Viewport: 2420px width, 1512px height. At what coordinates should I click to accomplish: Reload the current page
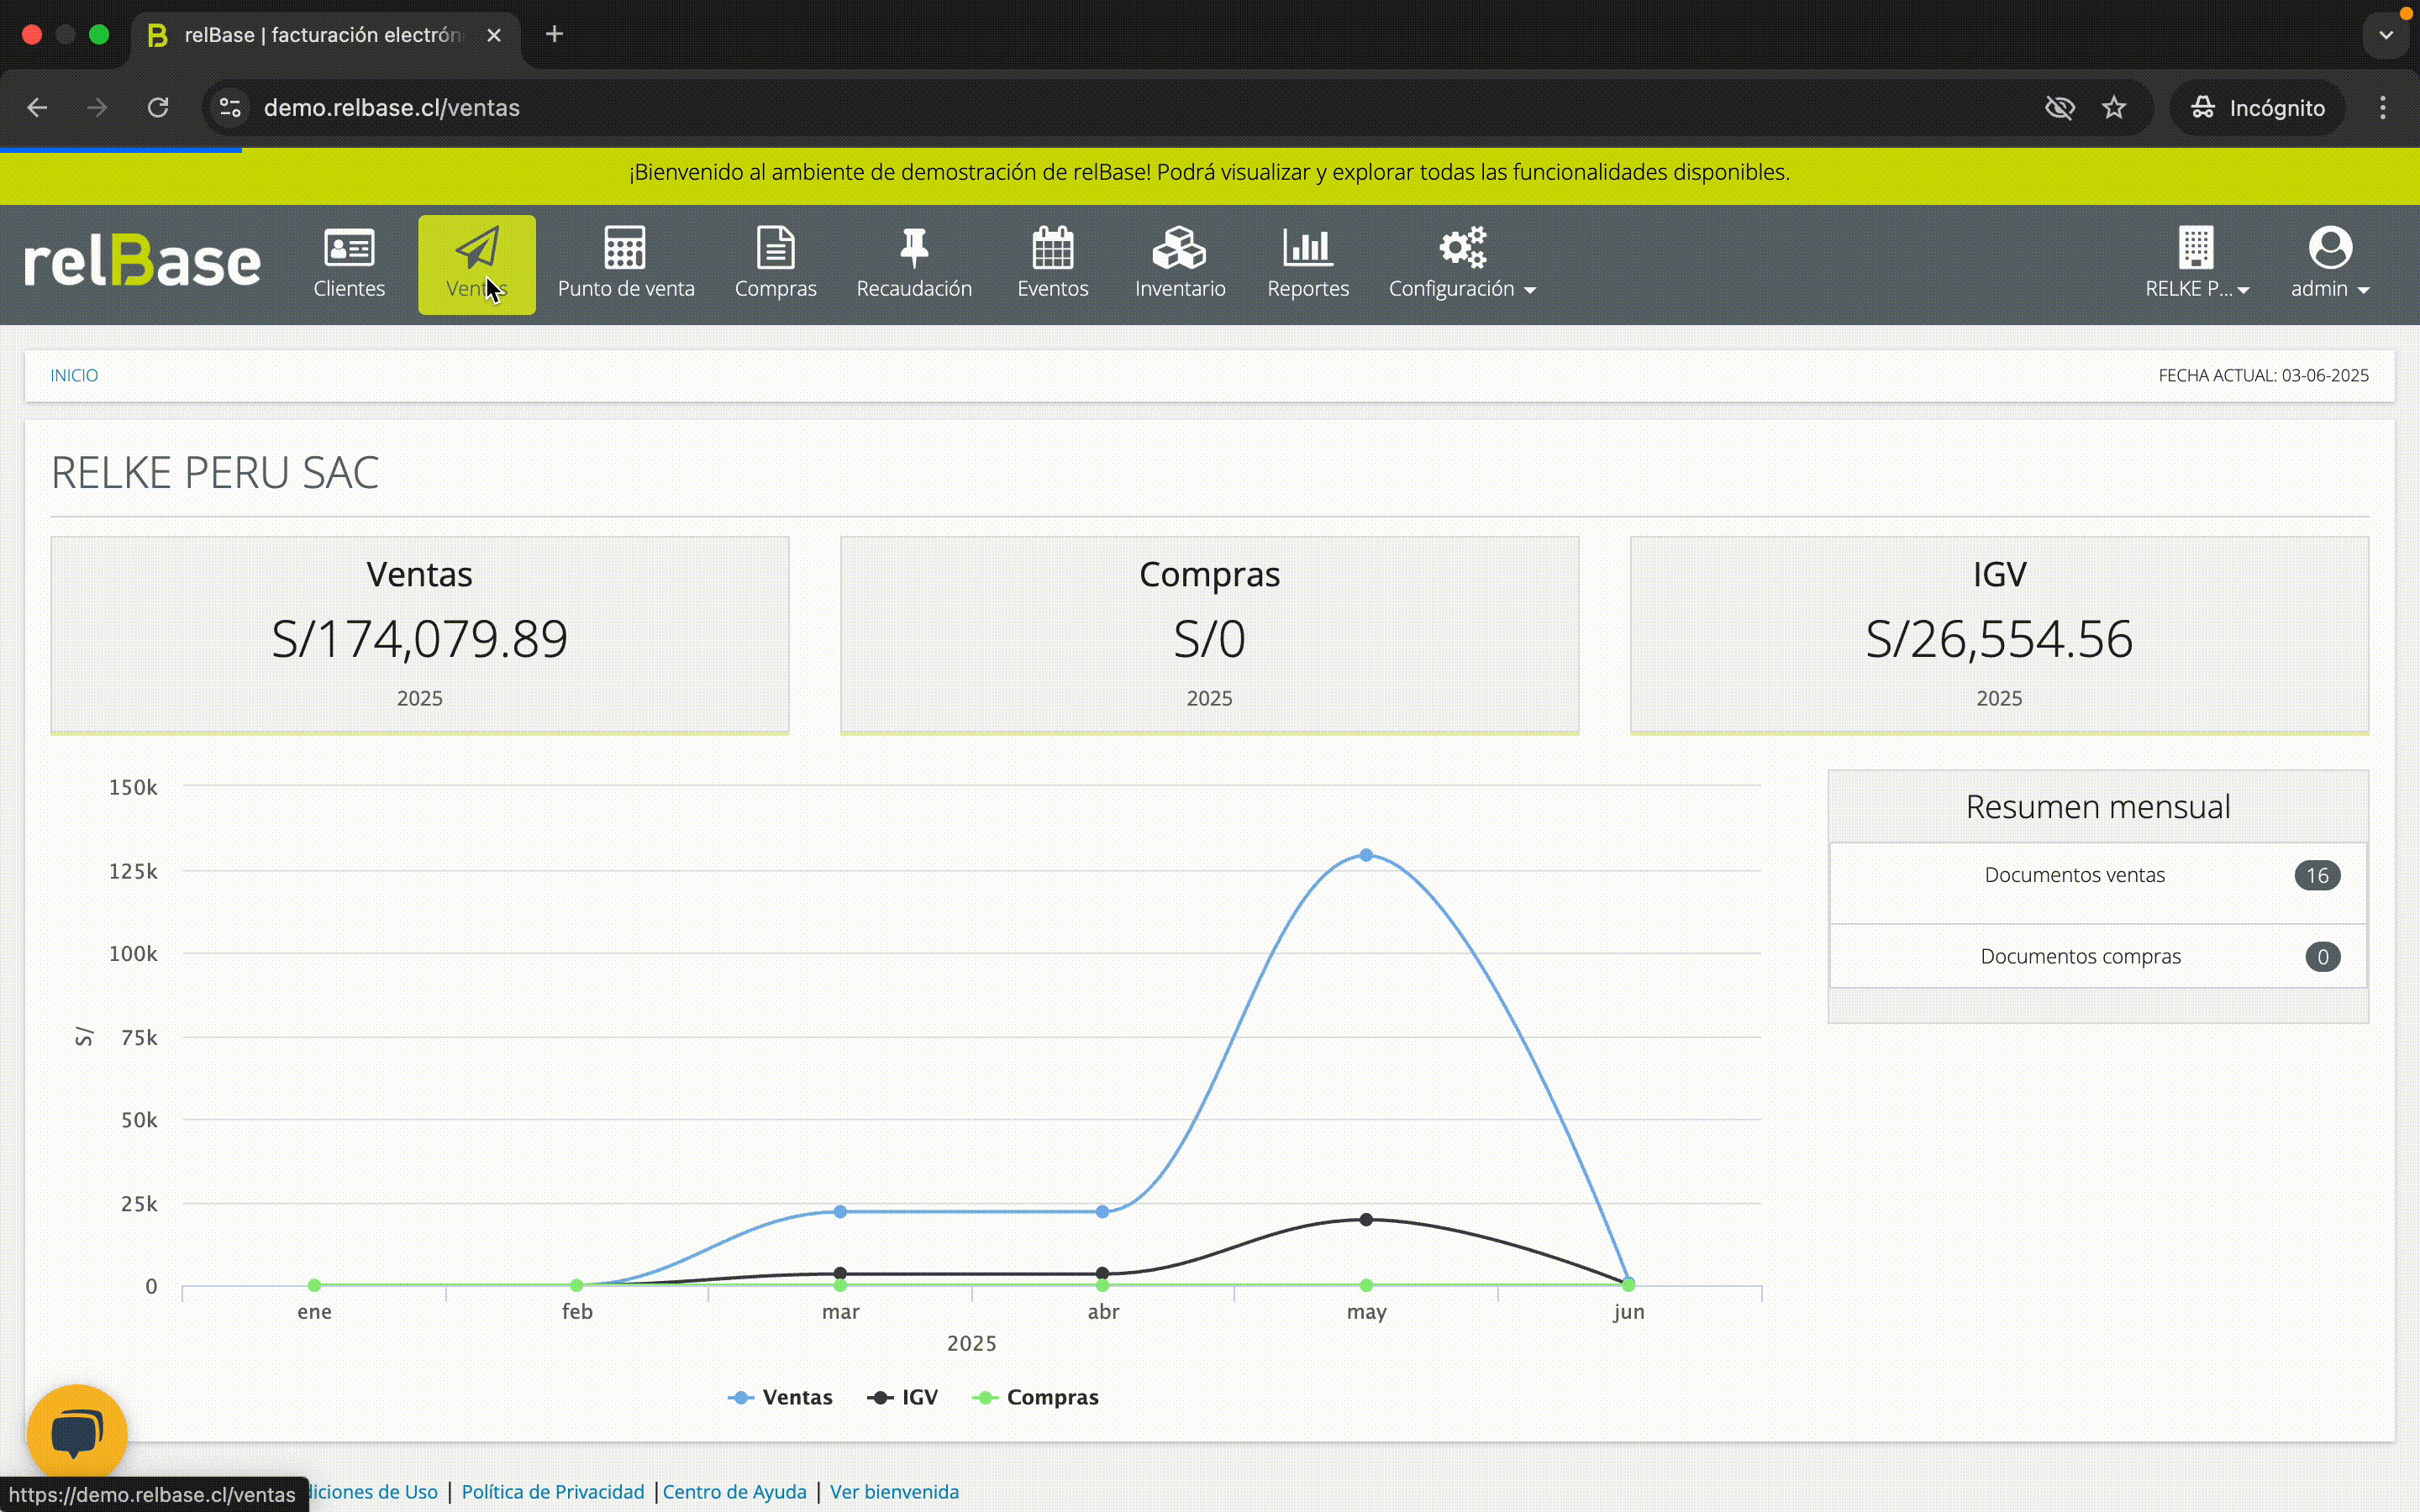158,108
